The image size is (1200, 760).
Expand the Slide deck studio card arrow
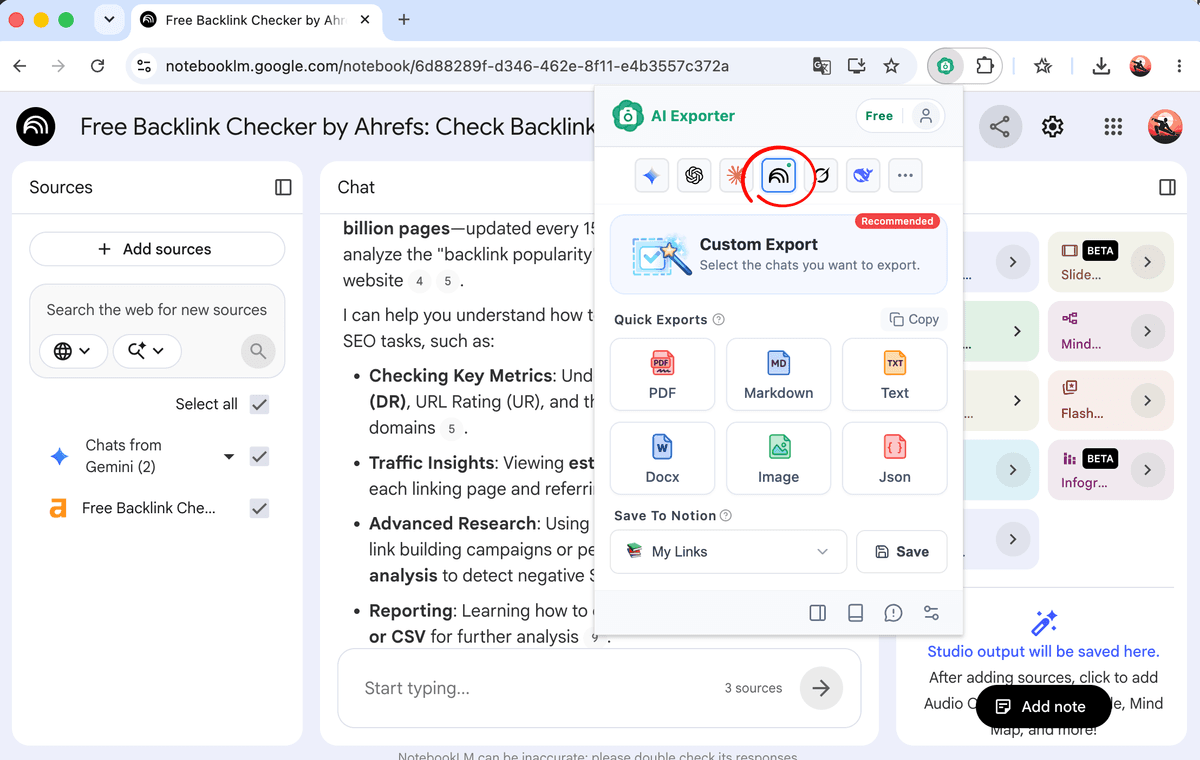click(x=1147, y=262)
